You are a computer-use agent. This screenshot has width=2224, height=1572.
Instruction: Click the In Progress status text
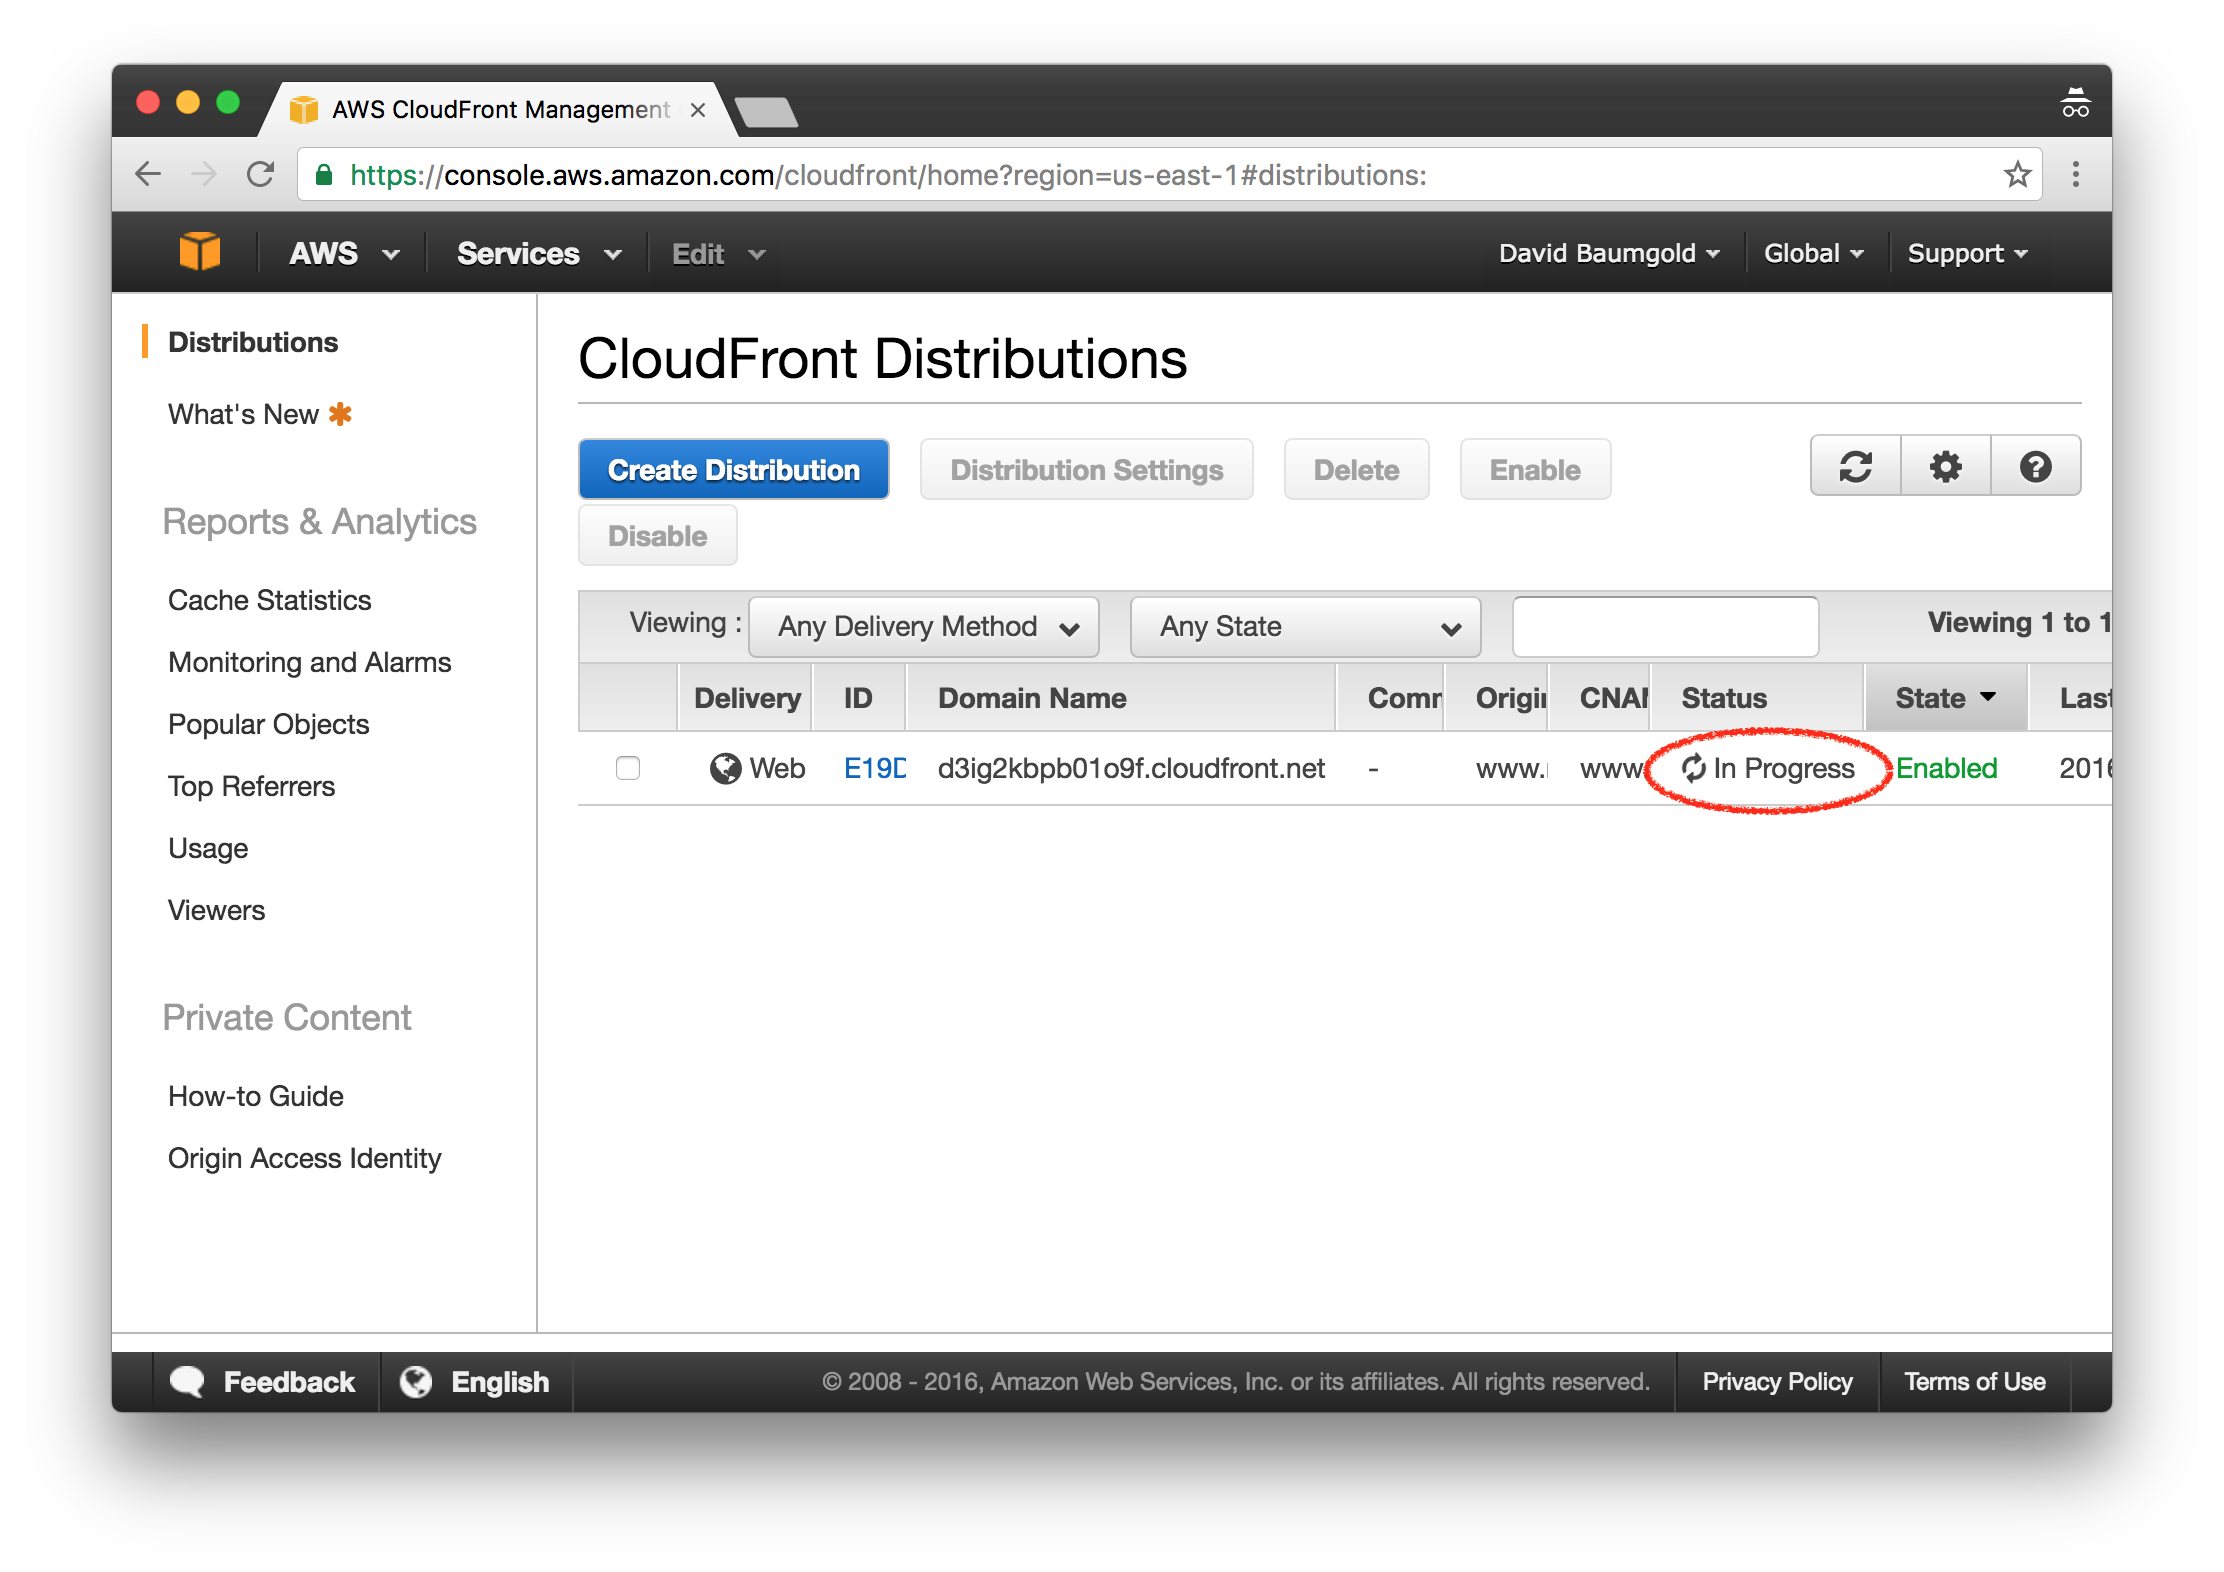1784,768
